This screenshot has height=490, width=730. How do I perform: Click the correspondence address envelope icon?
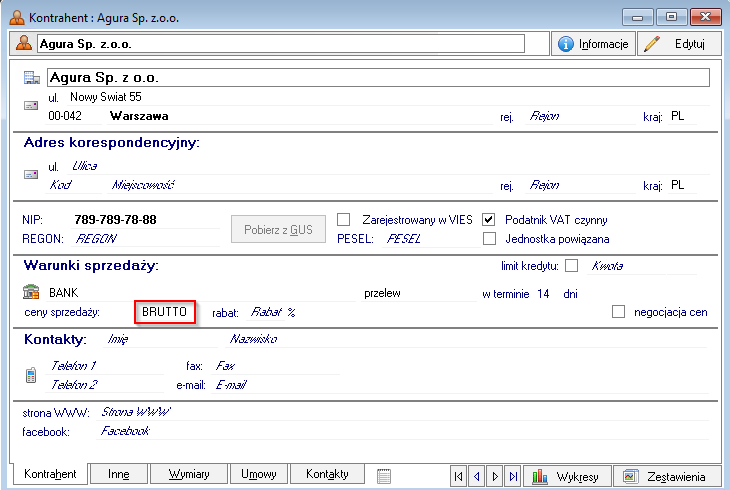click(x=31, y=173)
